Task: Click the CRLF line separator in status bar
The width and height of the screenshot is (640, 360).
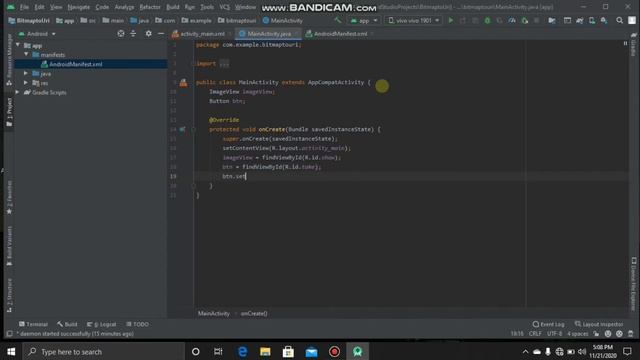Action: (x=535, y=334)
